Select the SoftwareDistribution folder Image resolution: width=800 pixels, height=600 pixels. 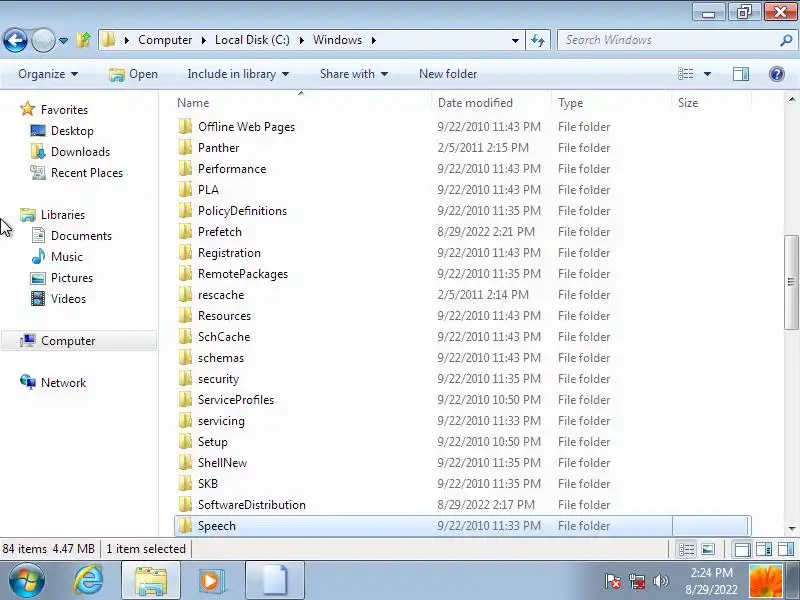[252, 505]
